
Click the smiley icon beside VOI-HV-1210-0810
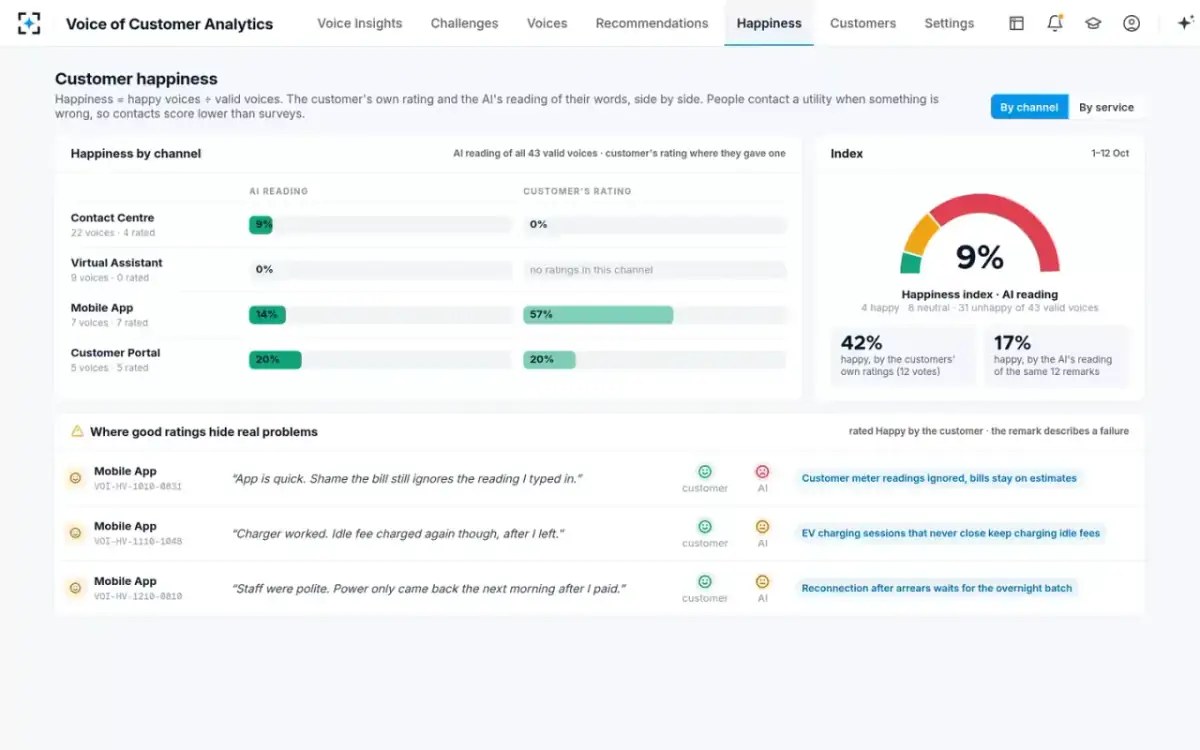pyautogui.click(x=75, y=588)
